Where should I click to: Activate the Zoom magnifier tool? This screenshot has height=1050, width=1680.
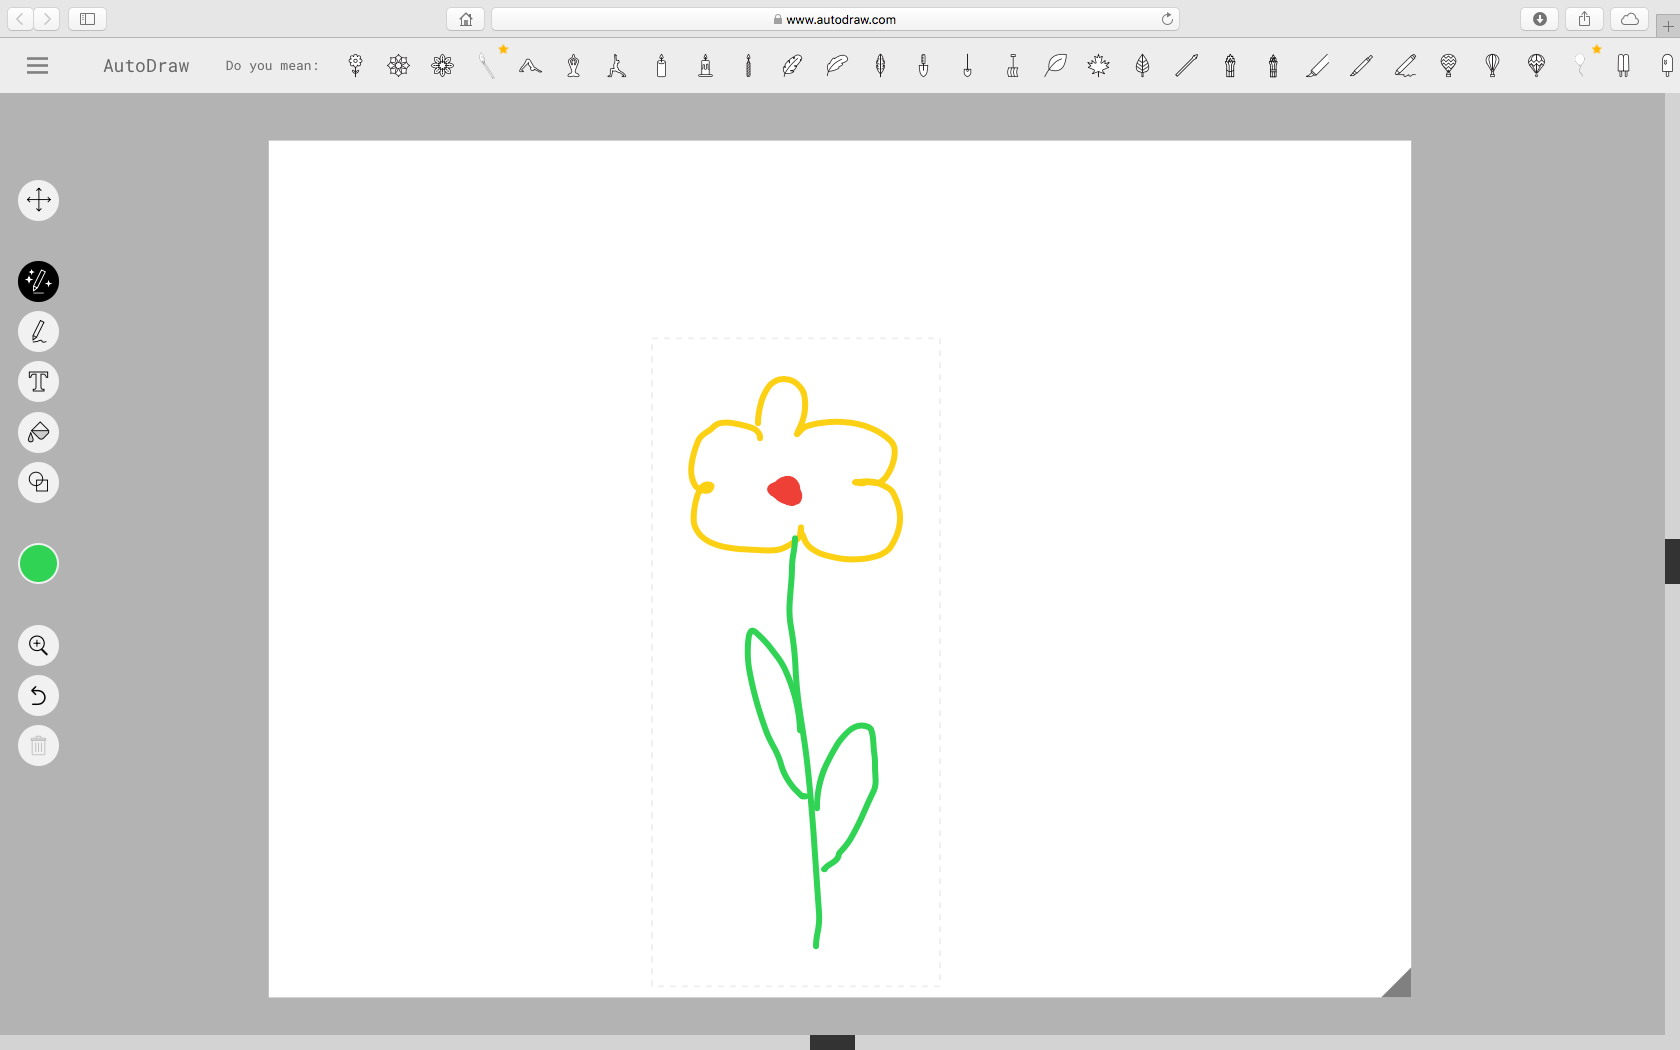pos(38,645)
